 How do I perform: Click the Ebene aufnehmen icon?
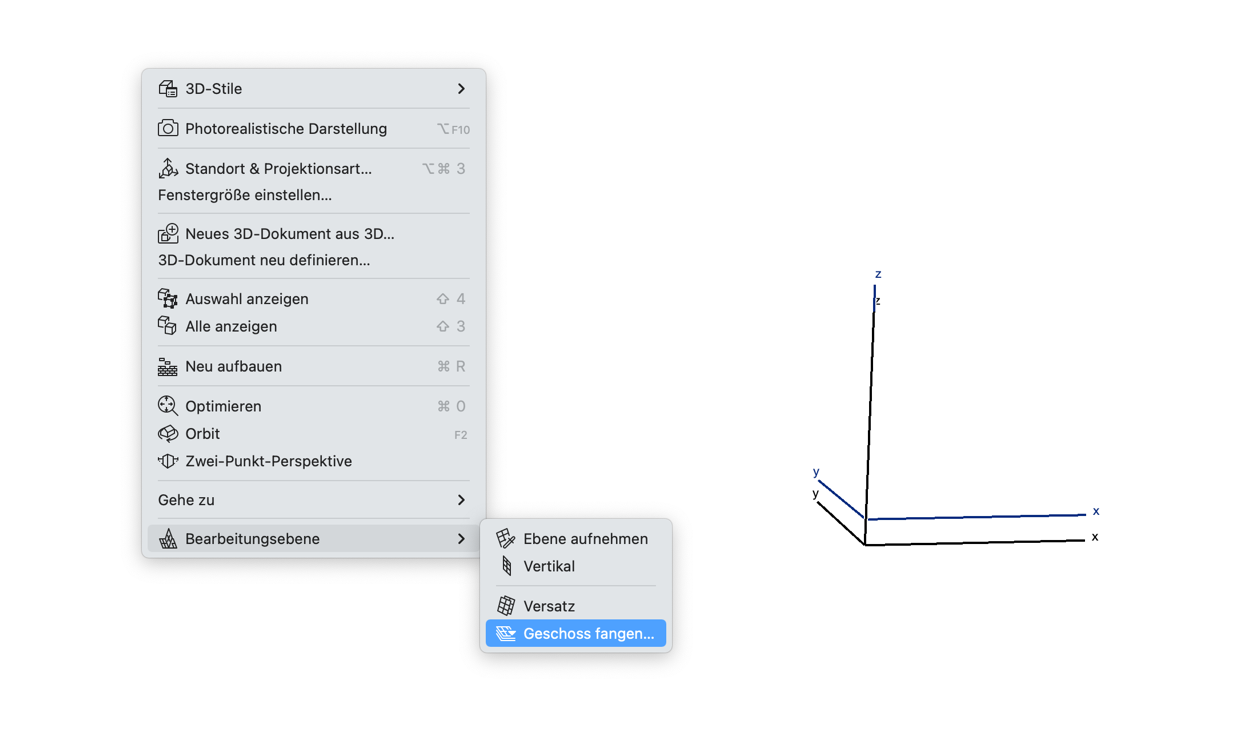[x=506, y=539]
